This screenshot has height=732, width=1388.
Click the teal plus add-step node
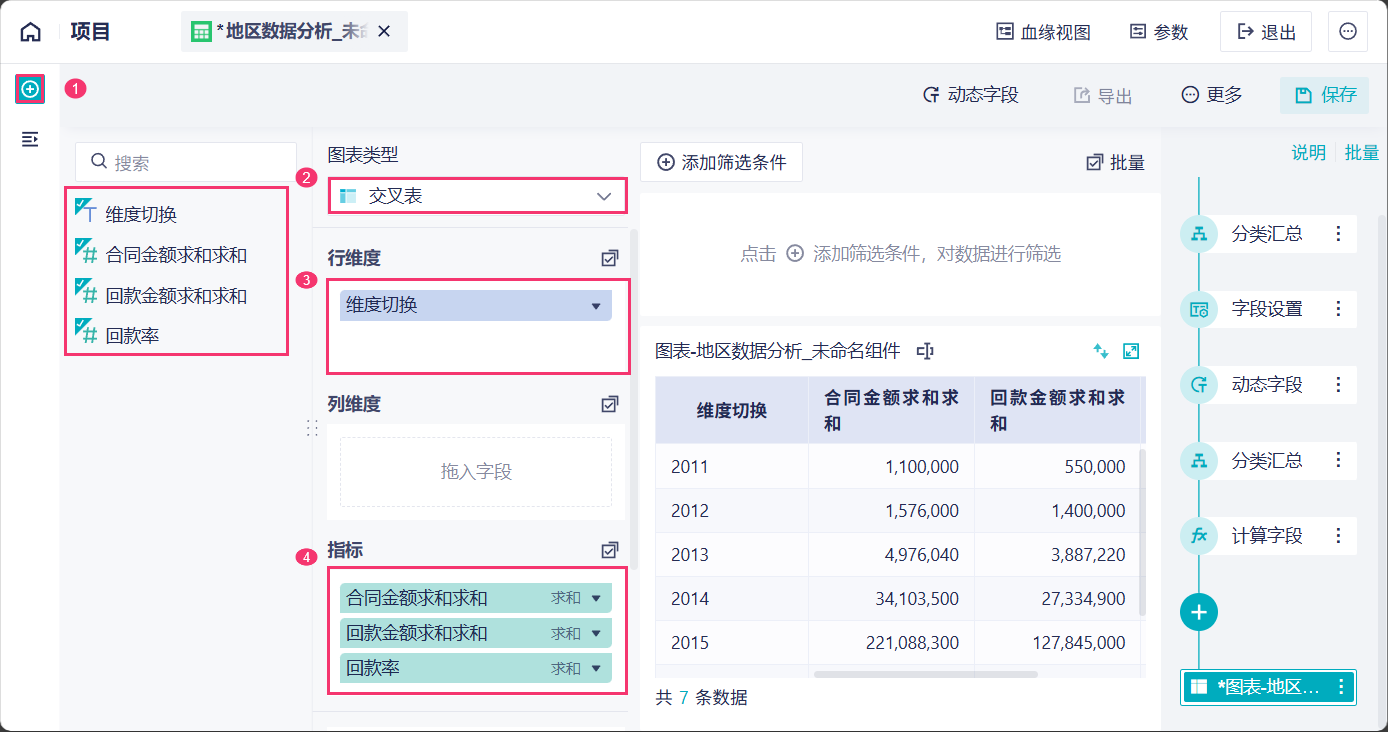click(1199, 612)
